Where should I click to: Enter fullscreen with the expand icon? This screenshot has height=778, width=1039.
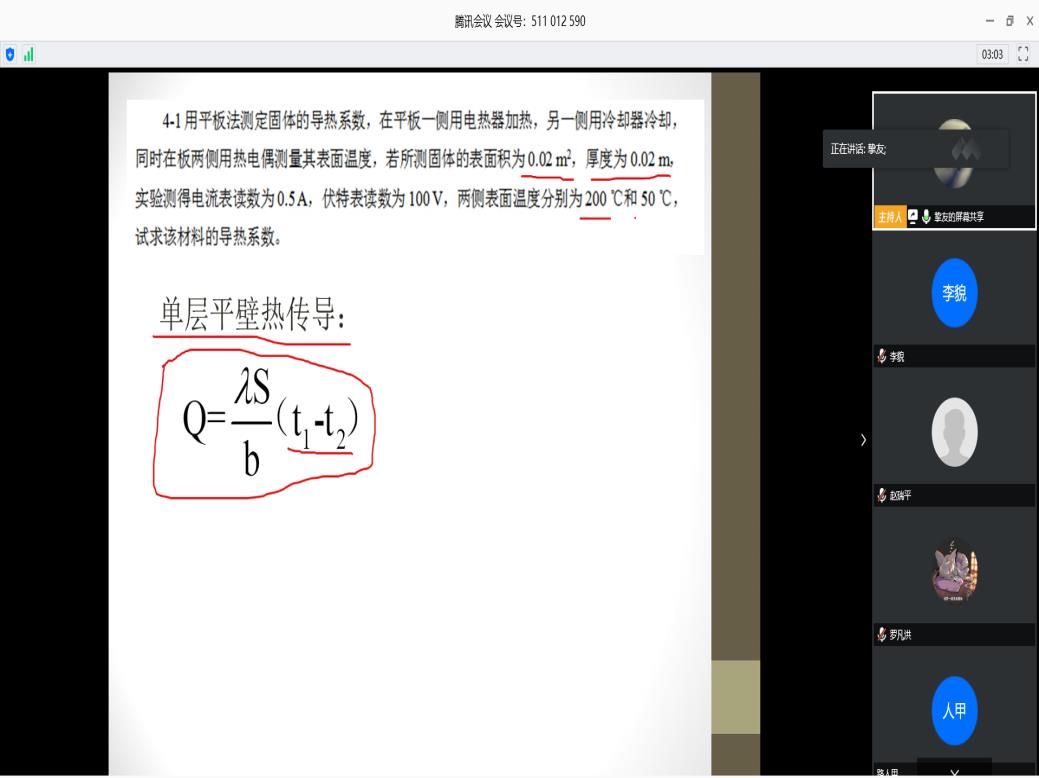1023,54
